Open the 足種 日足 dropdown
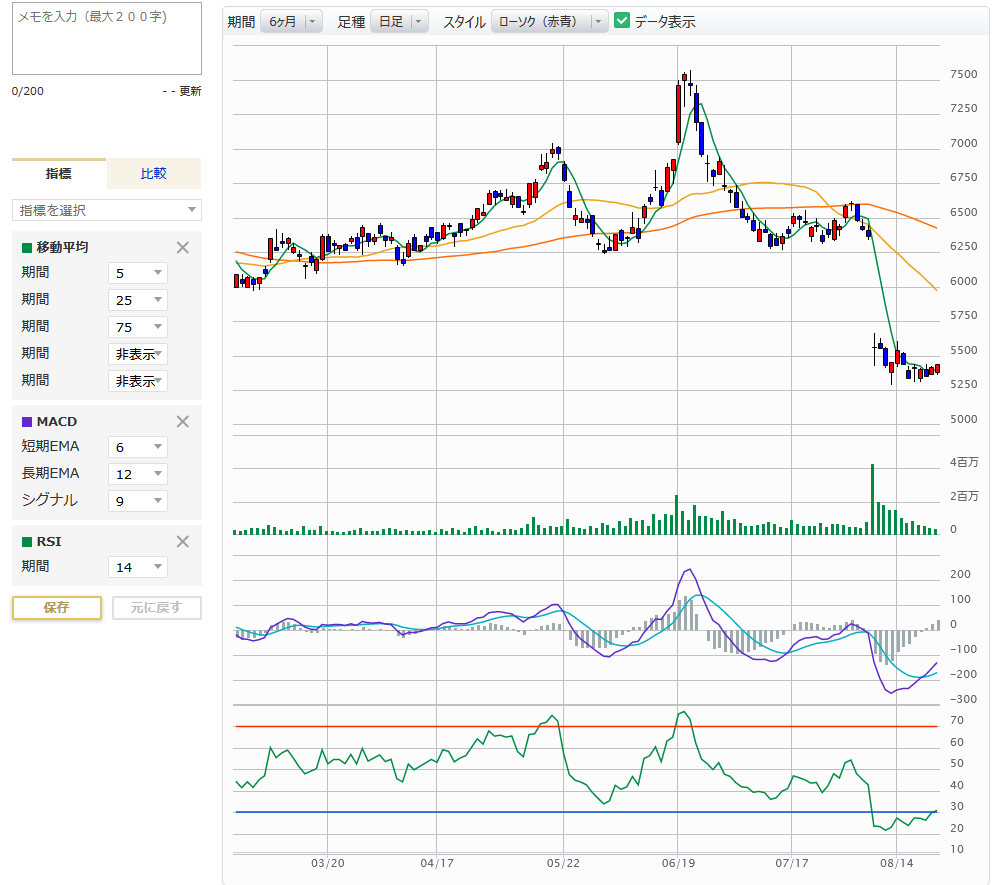The image size is (995, 885). tap(398, 21)
